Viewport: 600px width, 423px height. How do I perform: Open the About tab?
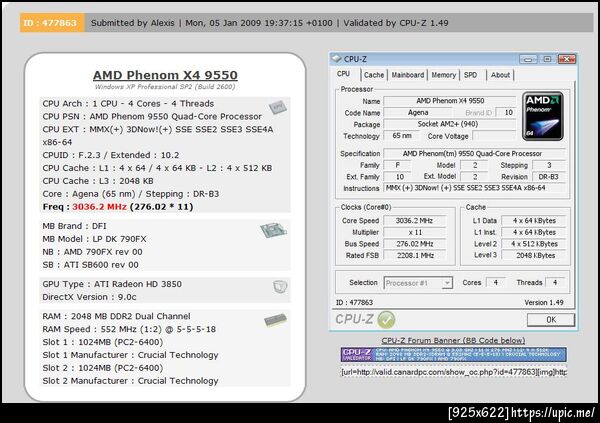(x=500, y=75)
